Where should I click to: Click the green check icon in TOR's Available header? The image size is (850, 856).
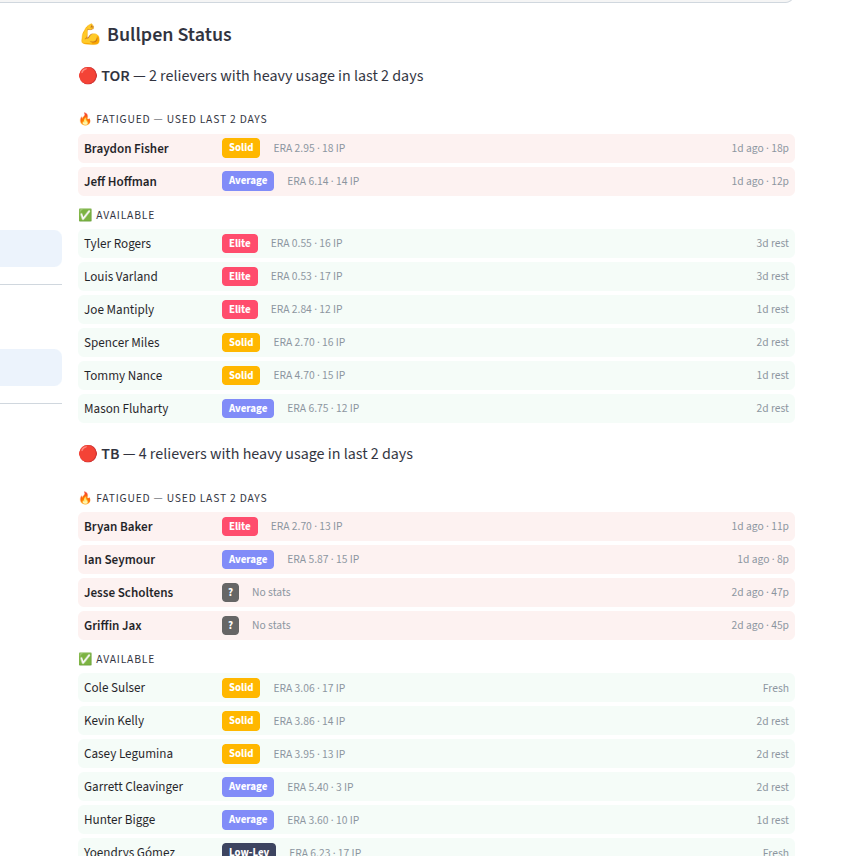click(85, 215)
